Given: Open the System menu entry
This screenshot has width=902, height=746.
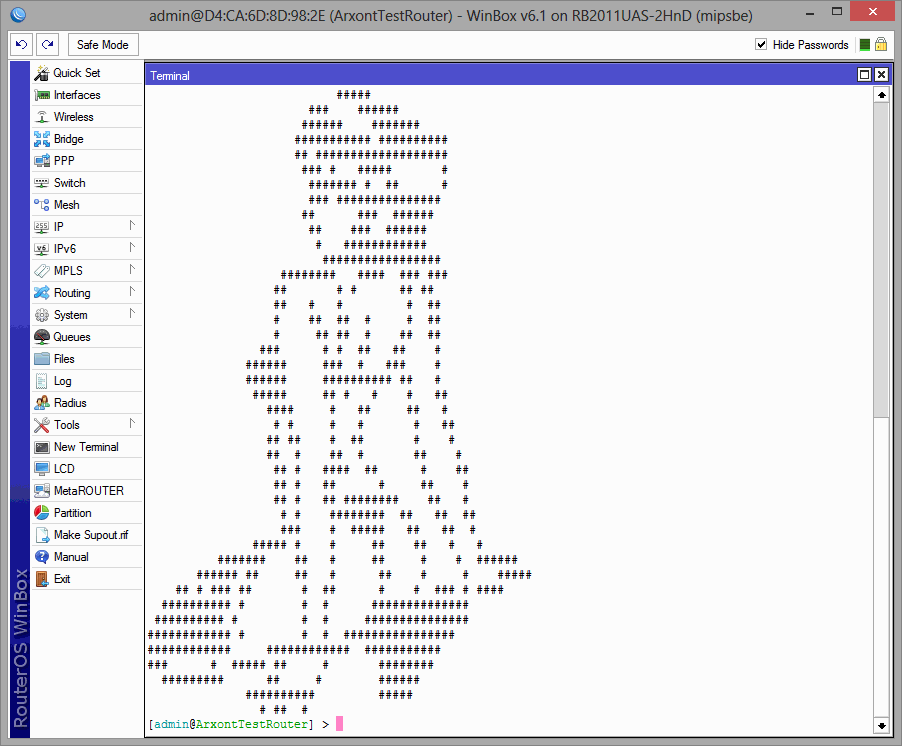Looking at the screenshot, I should (70, 315).
